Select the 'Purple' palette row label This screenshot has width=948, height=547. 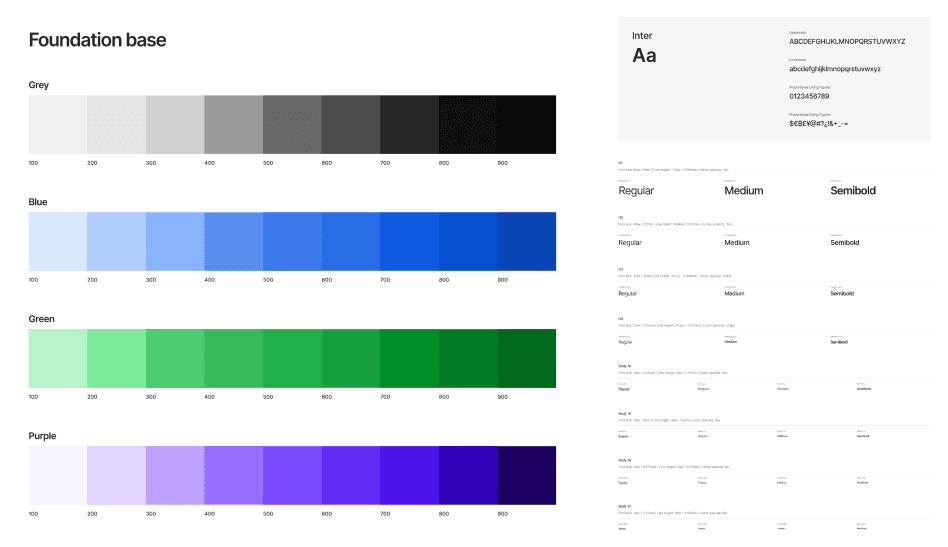click(42, 436)
